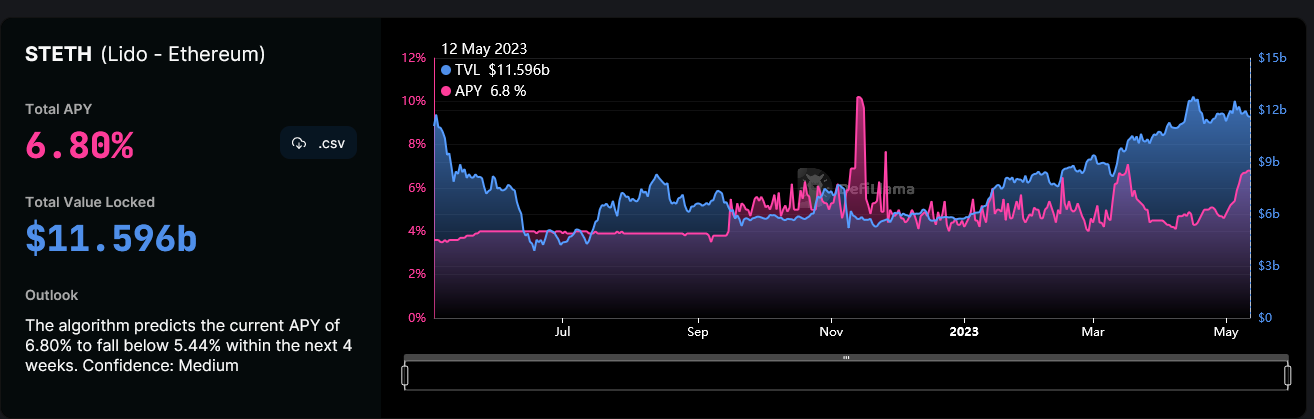Click the pink APY legend dot
The width and height of the screenshot is (1314, 419).
click(446, 91)
